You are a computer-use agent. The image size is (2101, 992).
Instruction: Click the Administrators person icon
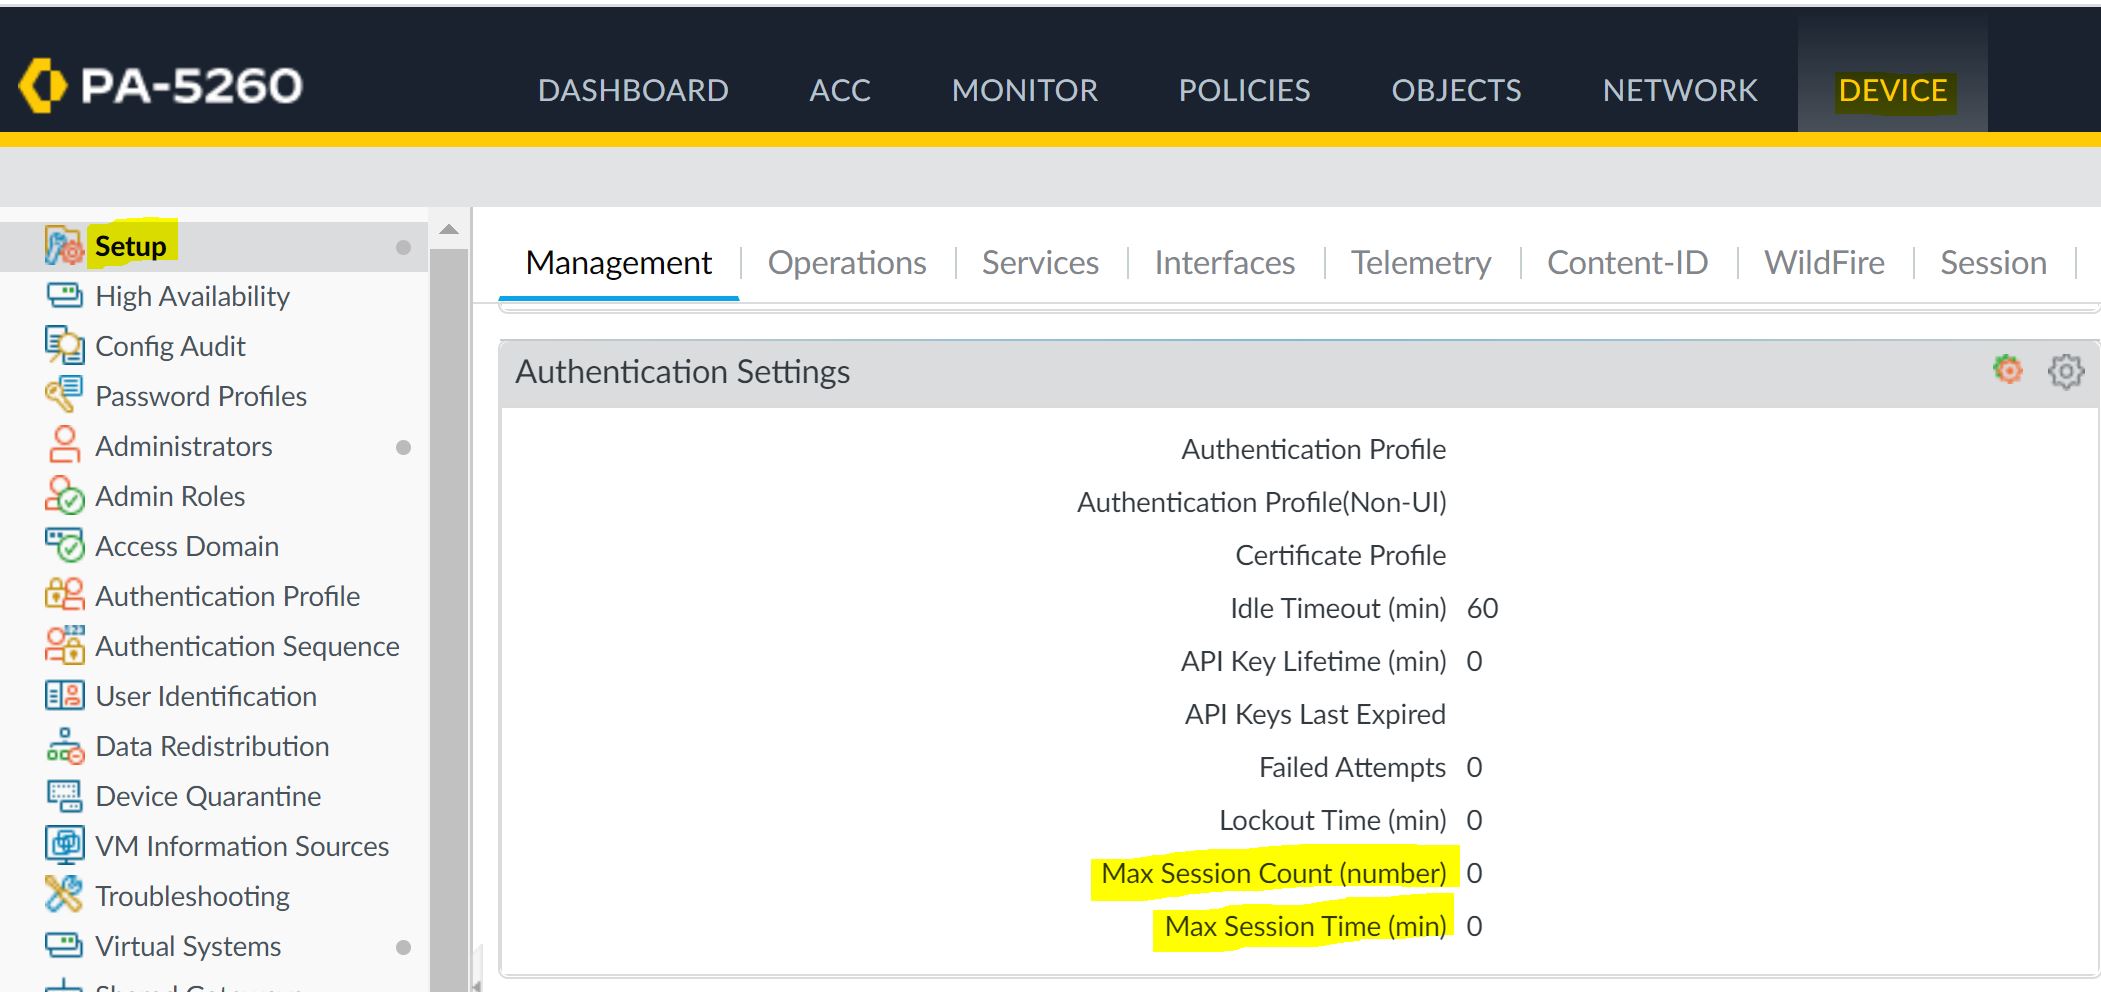click(64, 446)
